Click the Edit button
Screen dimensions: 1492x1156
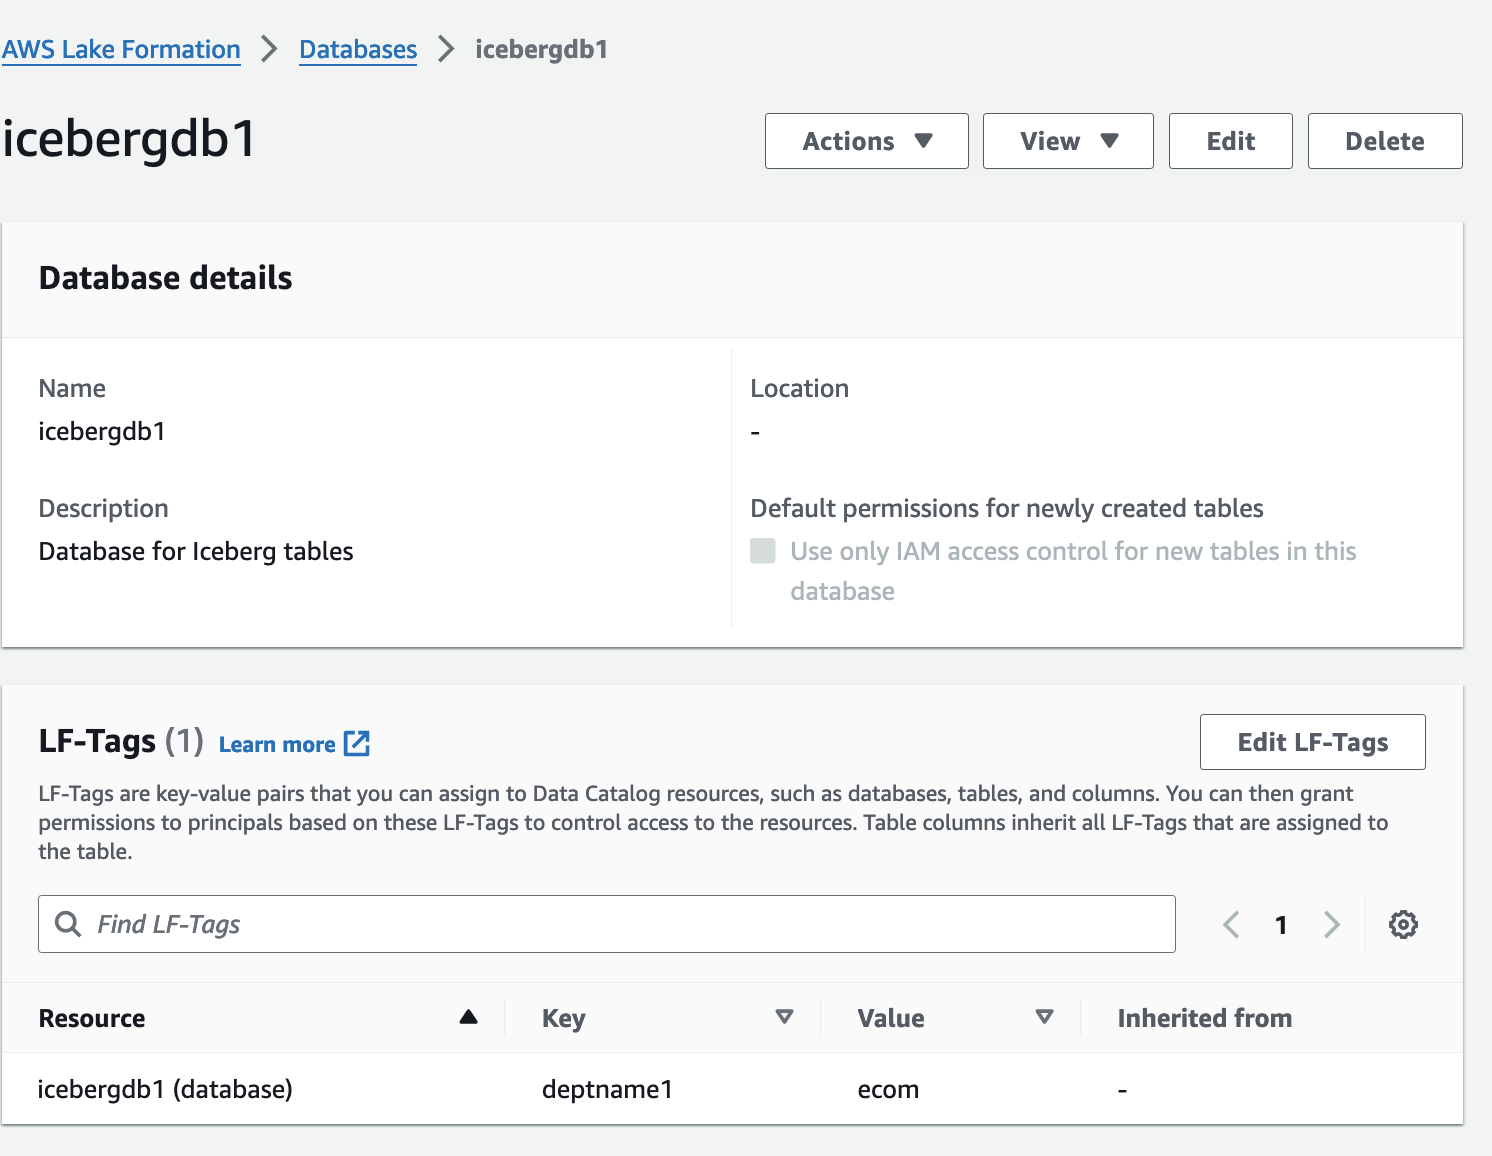(1231, 141)
